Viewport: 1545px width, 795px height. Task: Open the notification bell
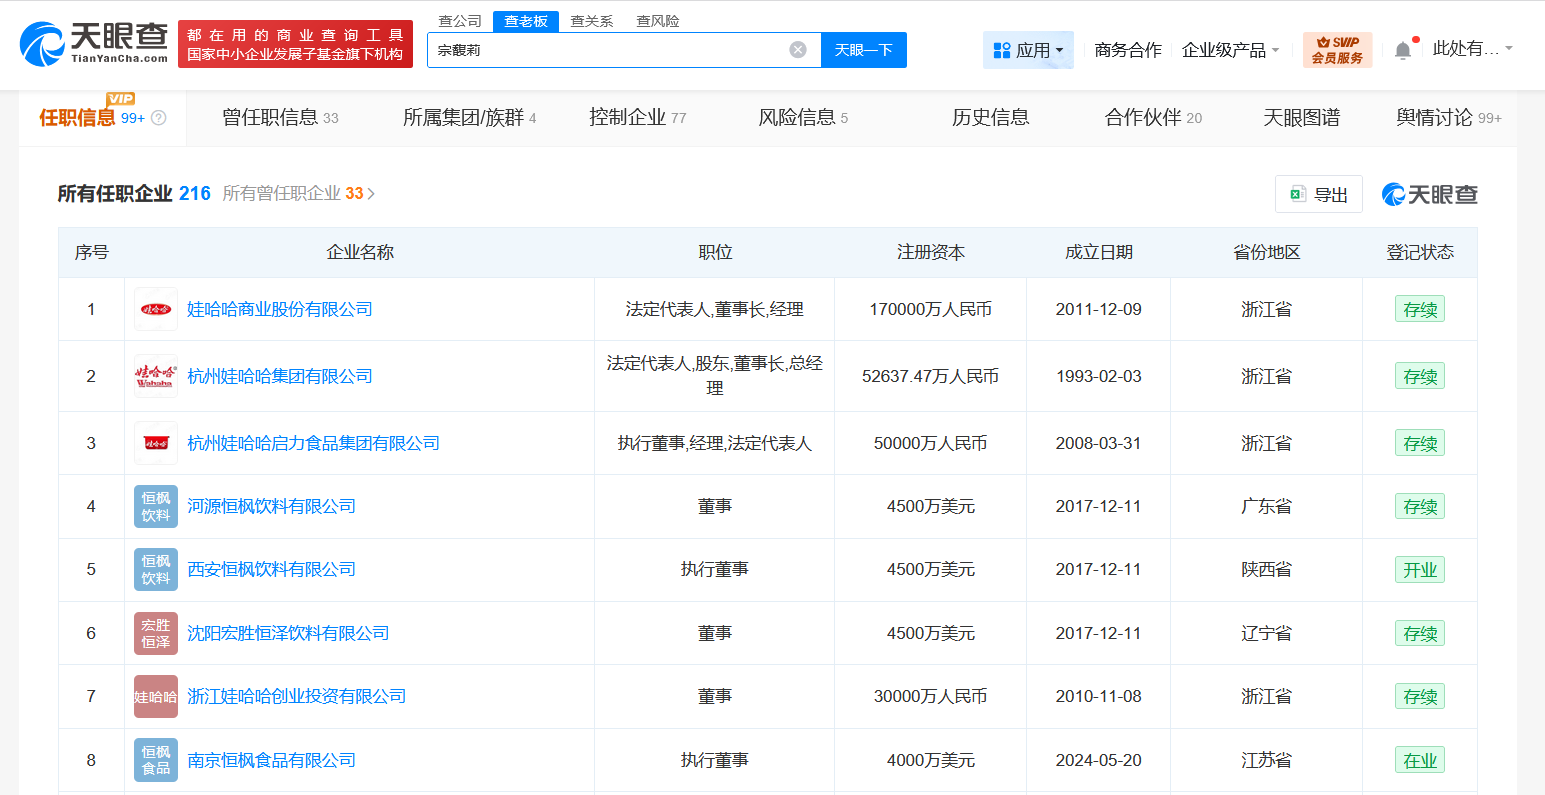tap(1404, 47)
